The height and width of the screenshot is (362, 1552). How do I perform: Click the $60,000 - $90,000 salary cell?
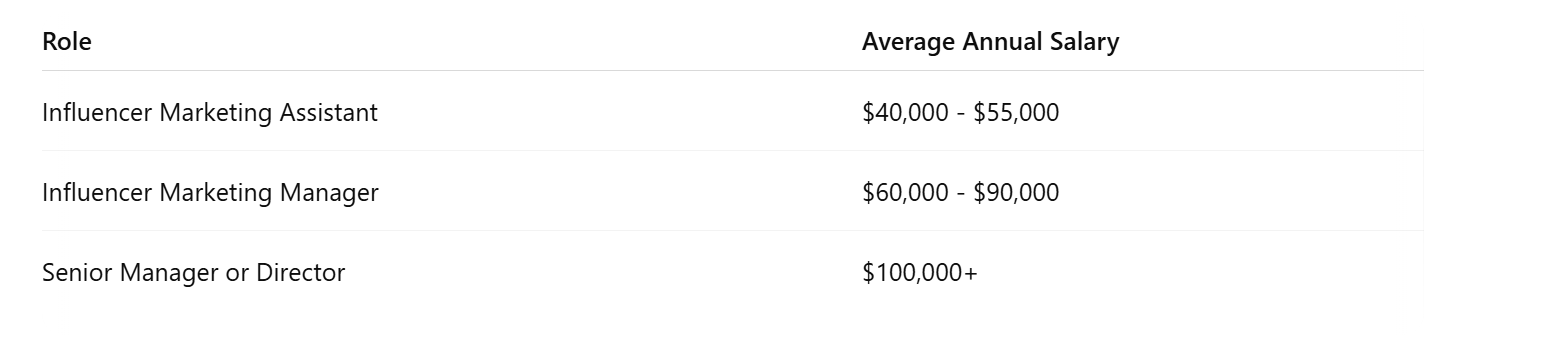tap(960, 192)
